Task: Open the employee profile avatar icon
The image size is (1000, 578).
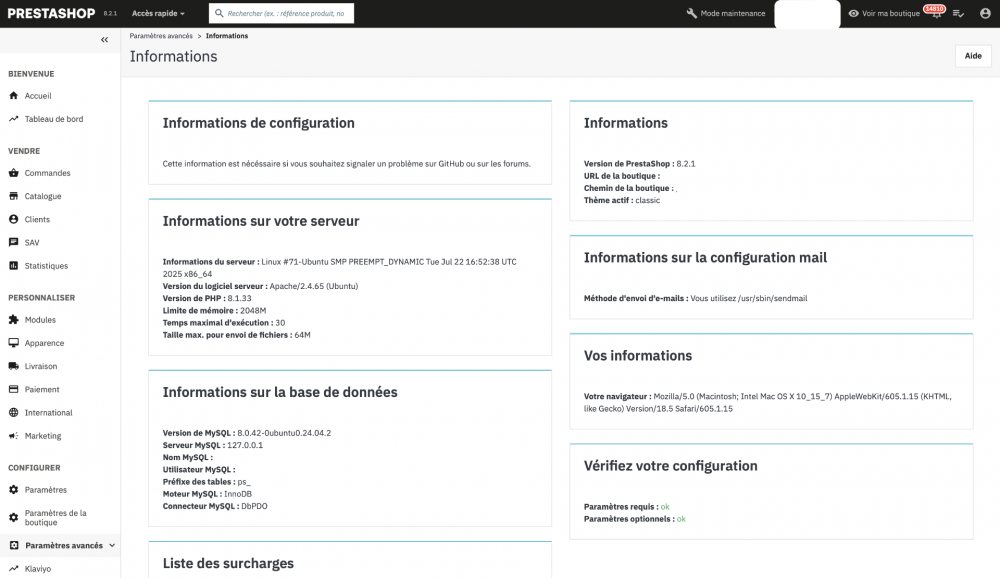Action: click(x=985, y=13)
